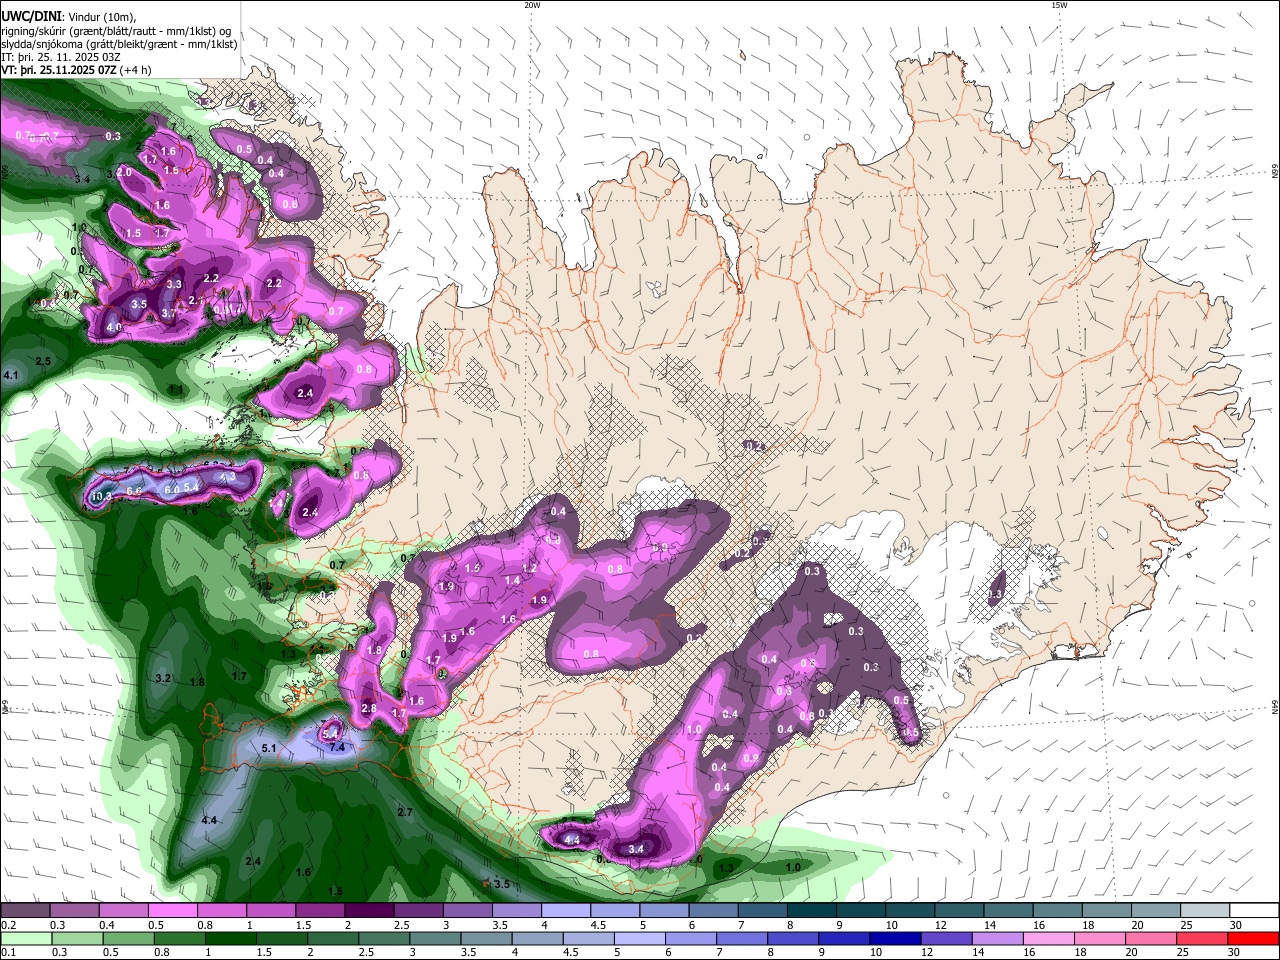
Task: Click the 4.0 snowfall value on the map
Action: pos(114,327)
